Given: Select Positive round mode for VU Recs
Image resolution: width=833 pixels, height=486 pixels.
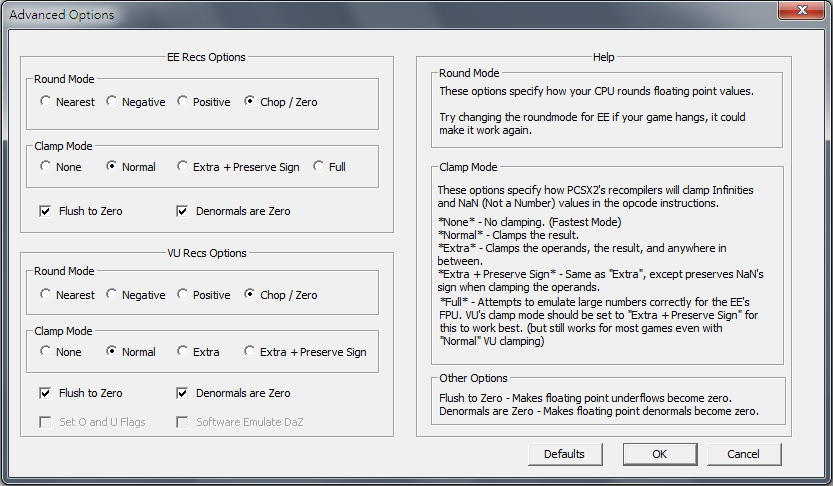Looking at the screenshot, I should (x=182, y=295).
